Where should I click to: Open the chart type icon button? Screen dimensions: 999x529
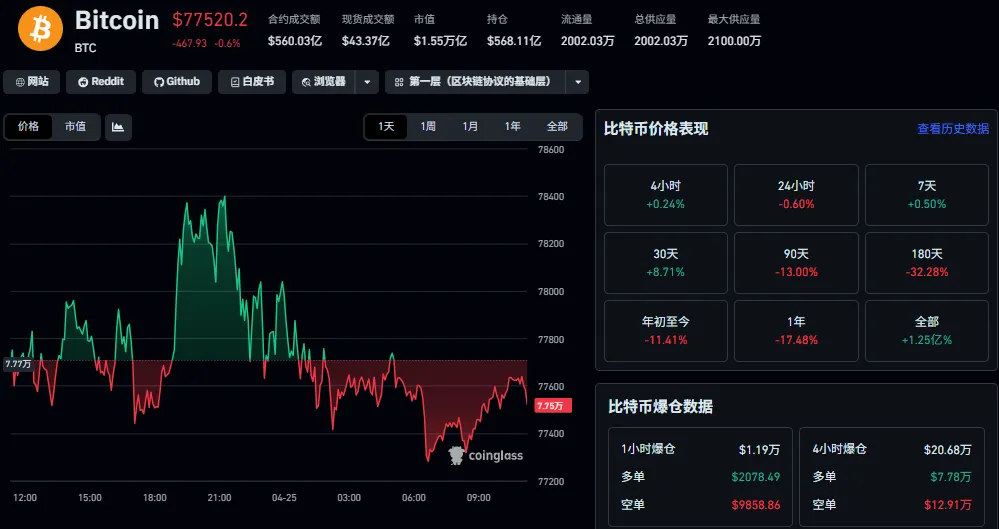tap(118, 127)
